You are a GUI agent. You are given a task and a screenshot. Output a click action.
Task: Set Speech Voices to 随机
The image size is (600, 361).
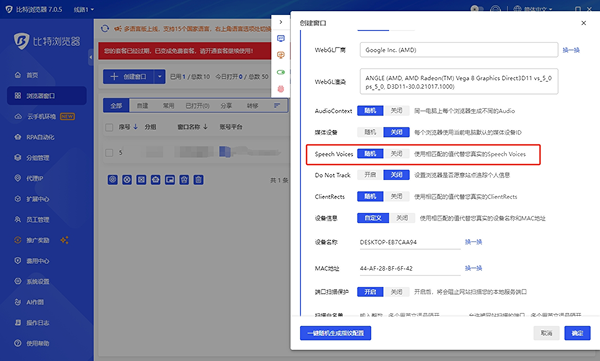(x=370, y=154)
